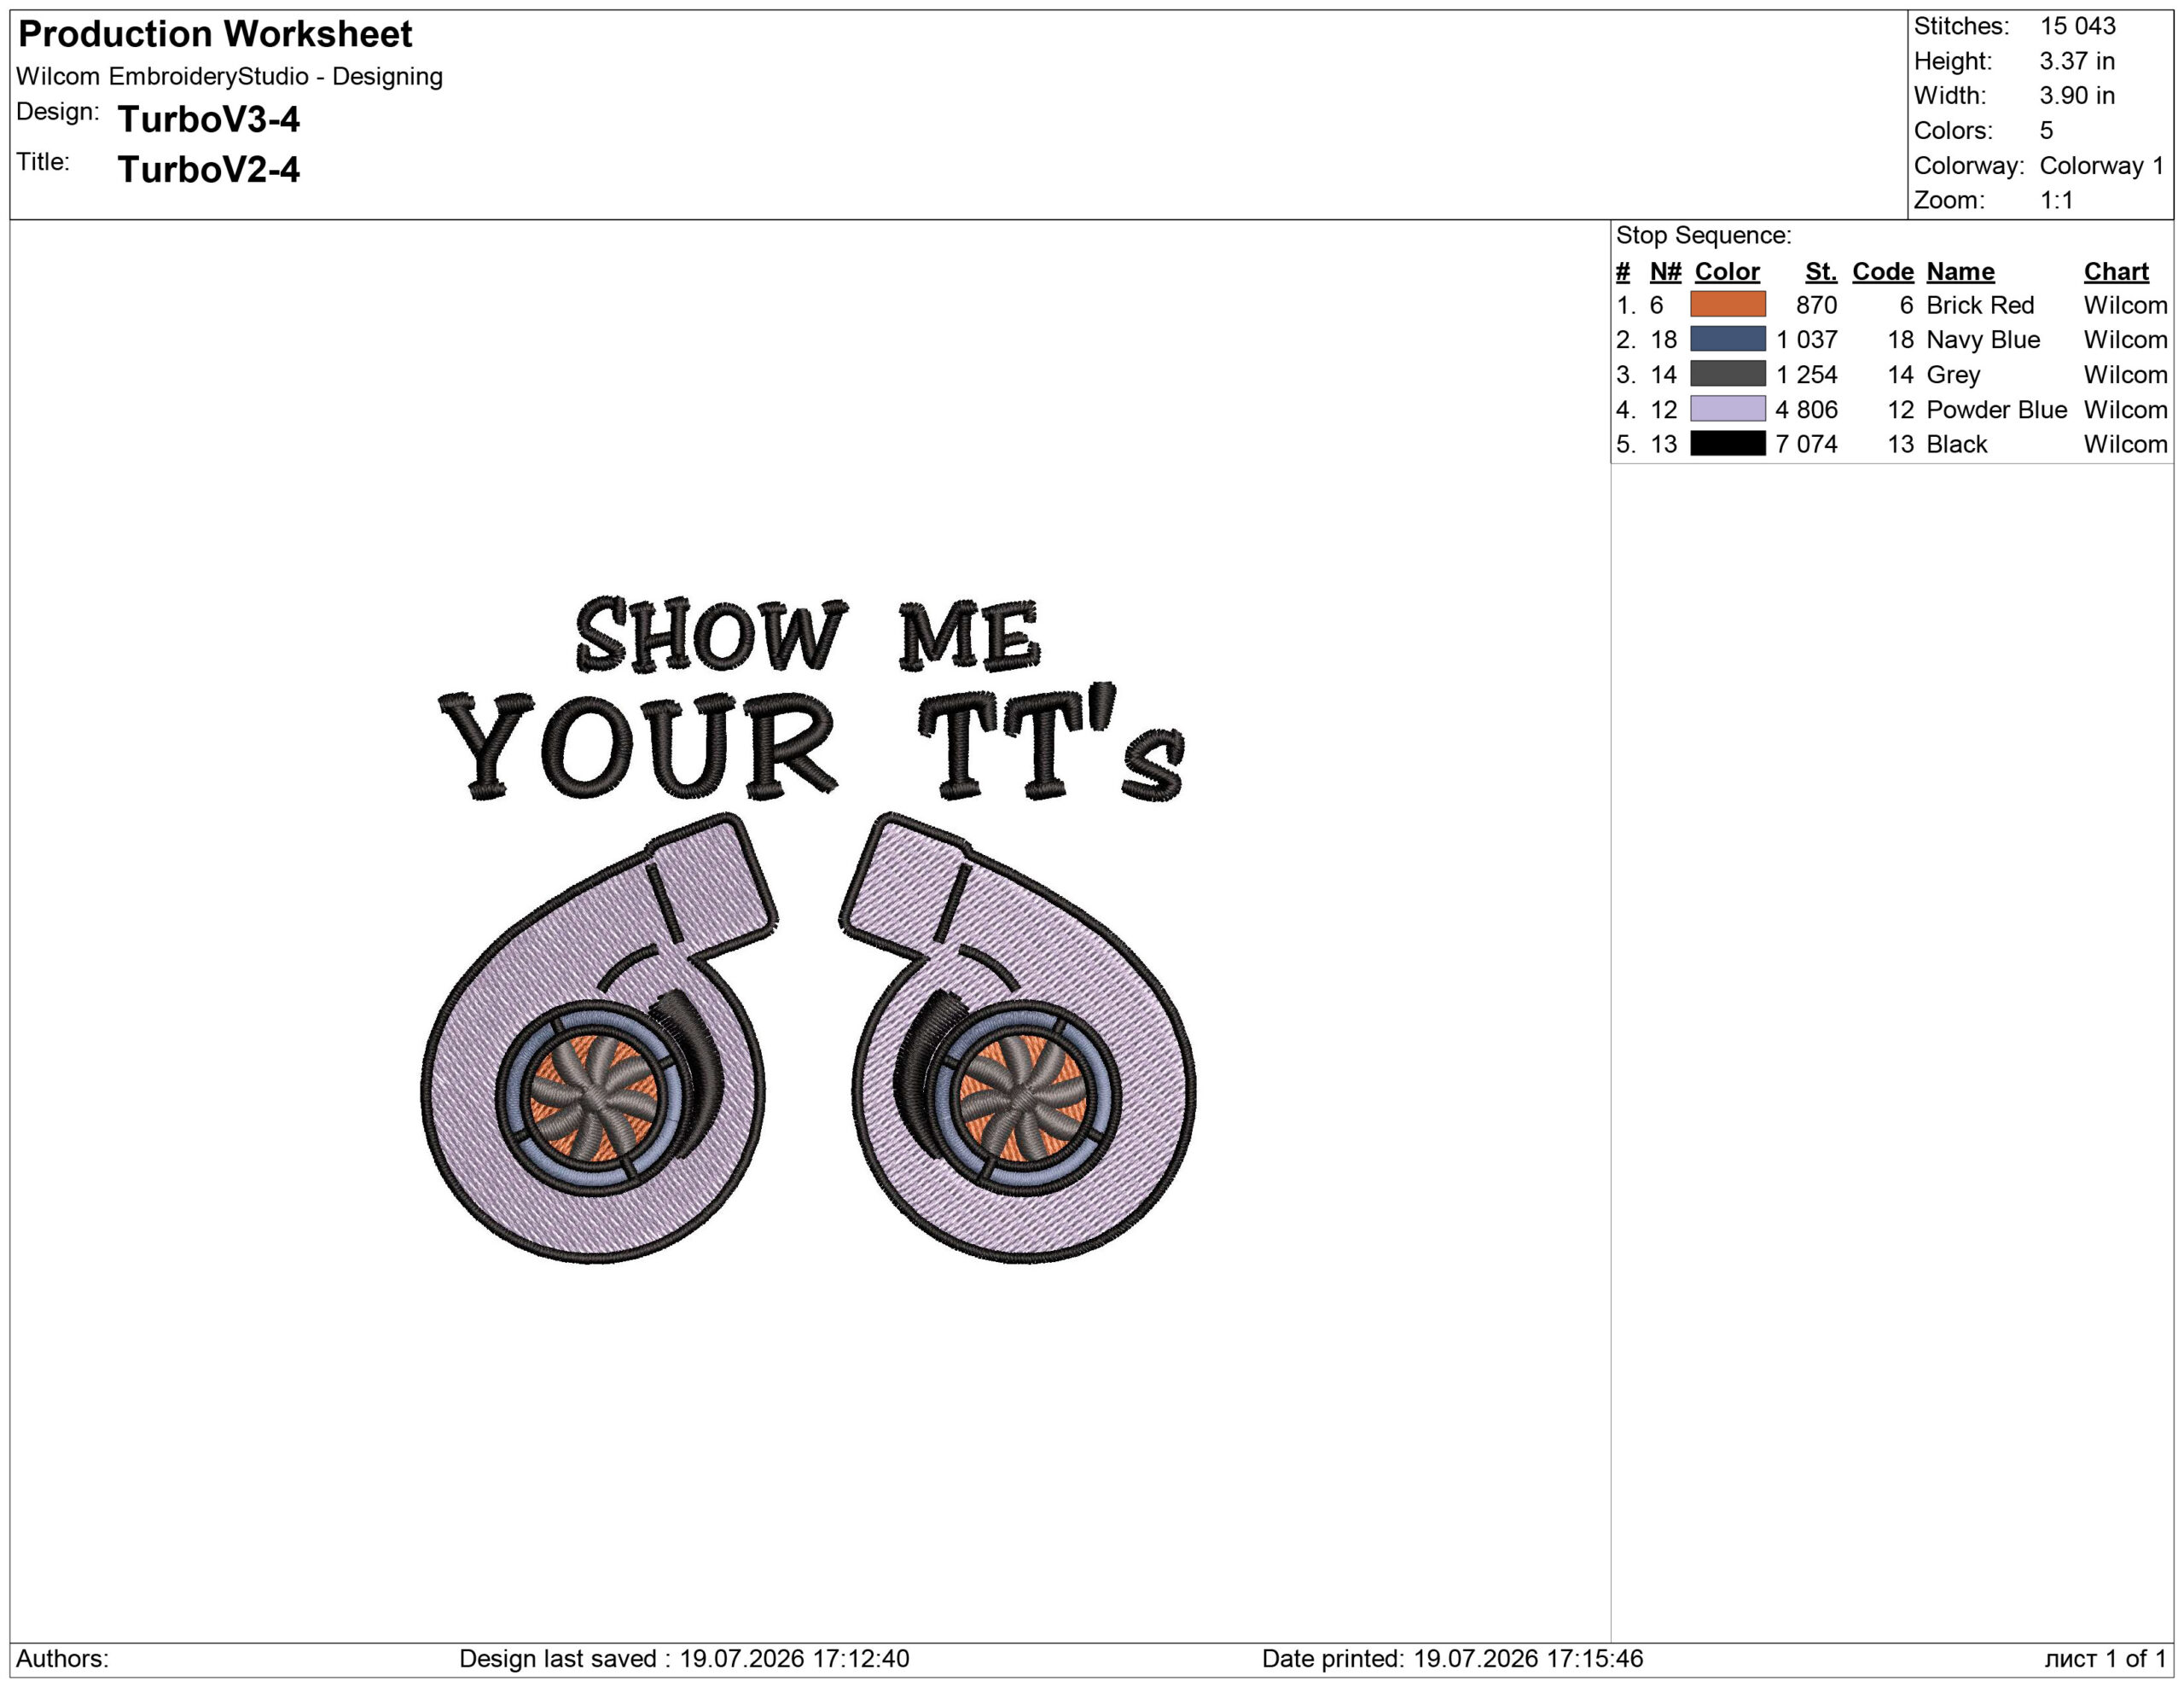Click the height value '3.37 in'
Screen dimensions: 2184x1681
(2077, 61)
